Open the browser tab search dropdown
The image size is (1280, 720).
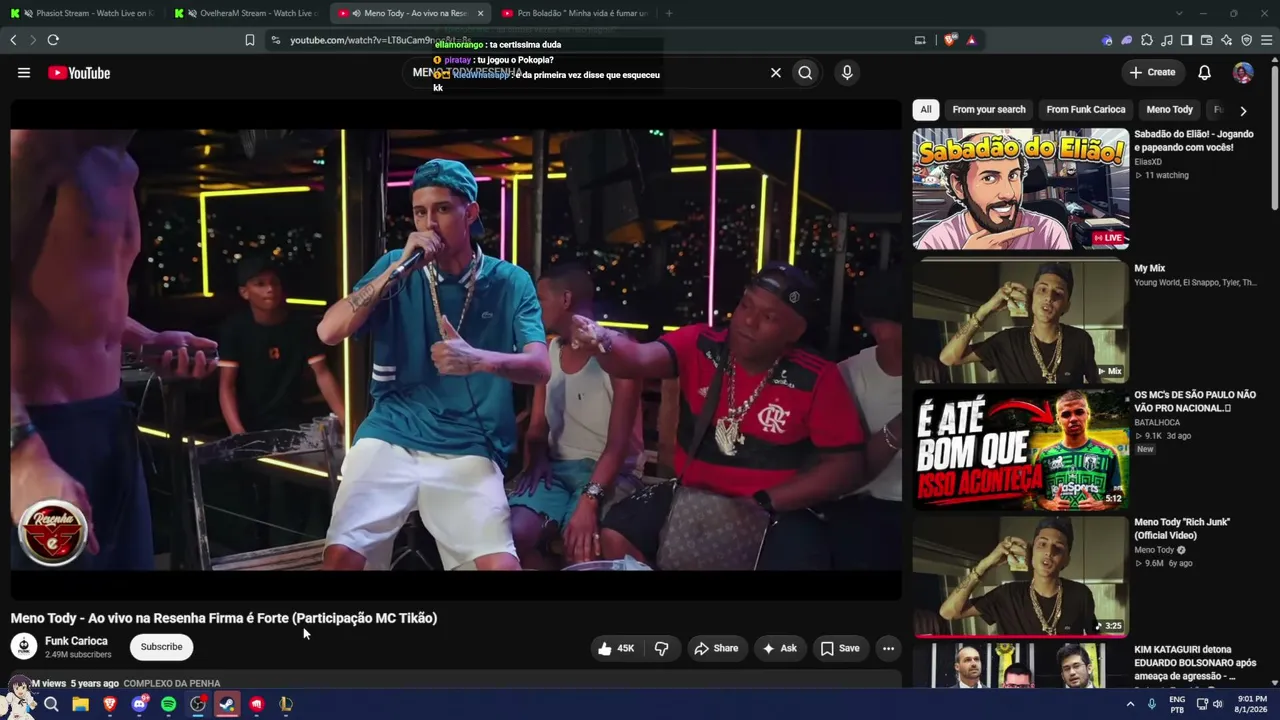click(1179, 13)
